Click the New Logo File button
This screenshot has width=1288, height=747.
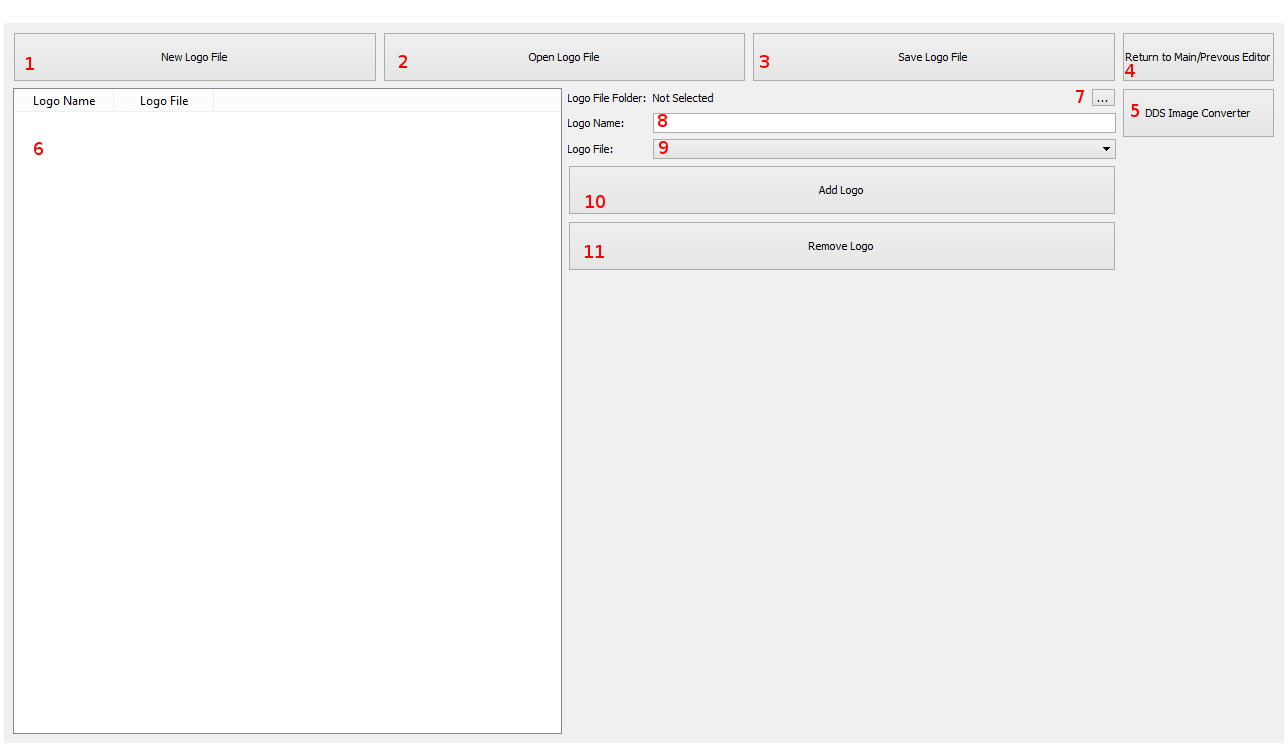click(194, 57)
